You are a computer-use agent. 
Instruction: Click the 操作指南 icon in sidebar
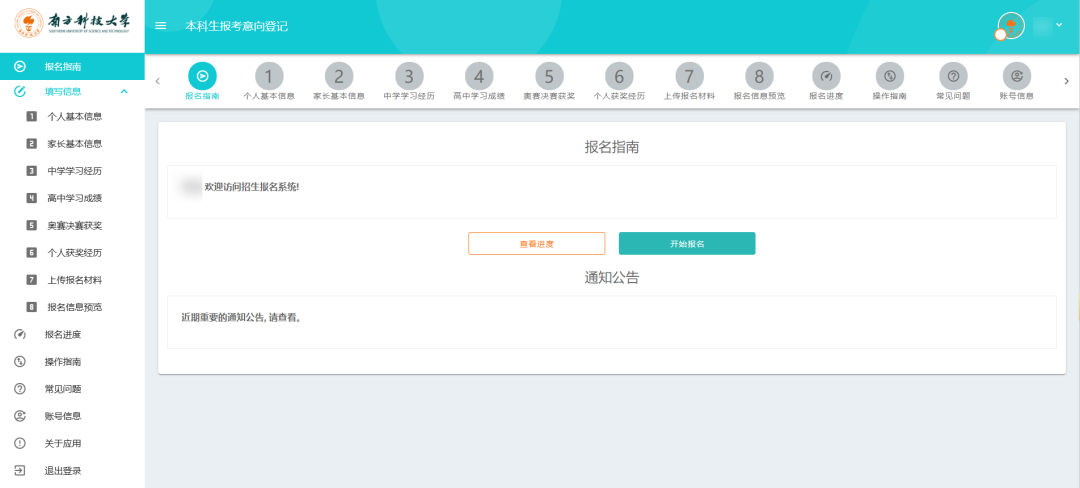pos(20,362)
